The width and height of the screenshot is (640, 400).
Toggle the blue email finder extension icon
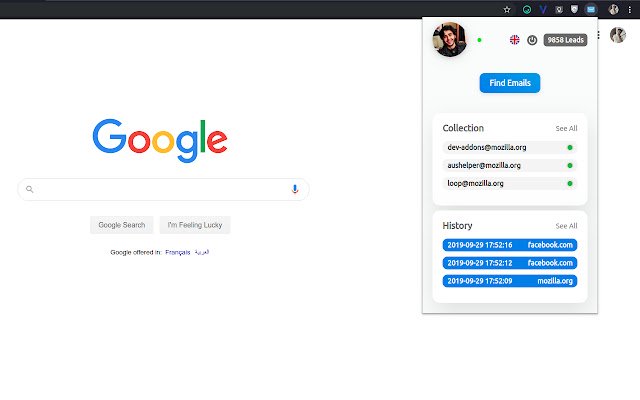[x=591, y=9]
